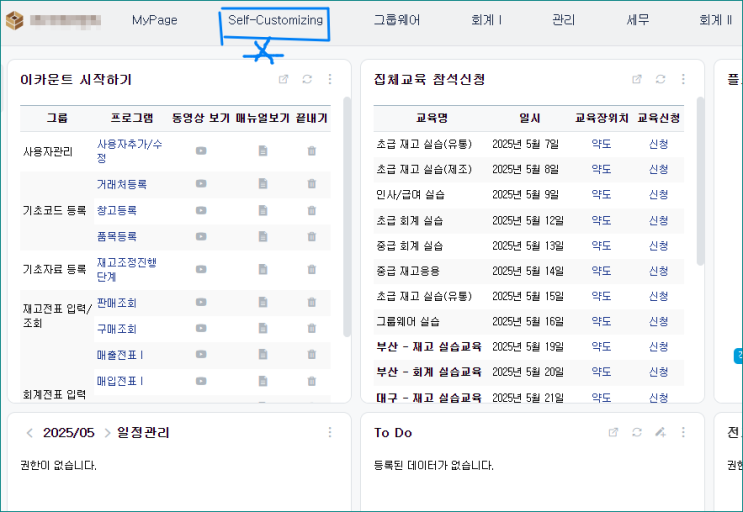Click trash icon in 창고등록 row
Viewport: 743px width, 512px height.
(311, 210)
